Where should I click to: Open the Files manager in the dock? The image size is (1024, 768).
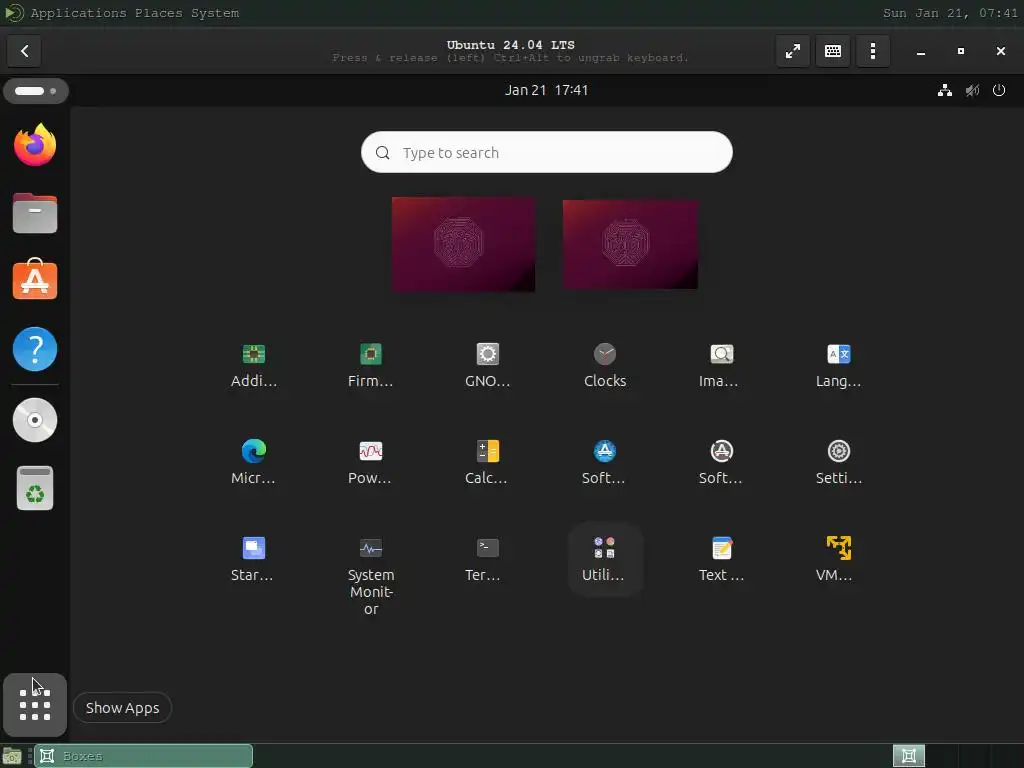35,213
